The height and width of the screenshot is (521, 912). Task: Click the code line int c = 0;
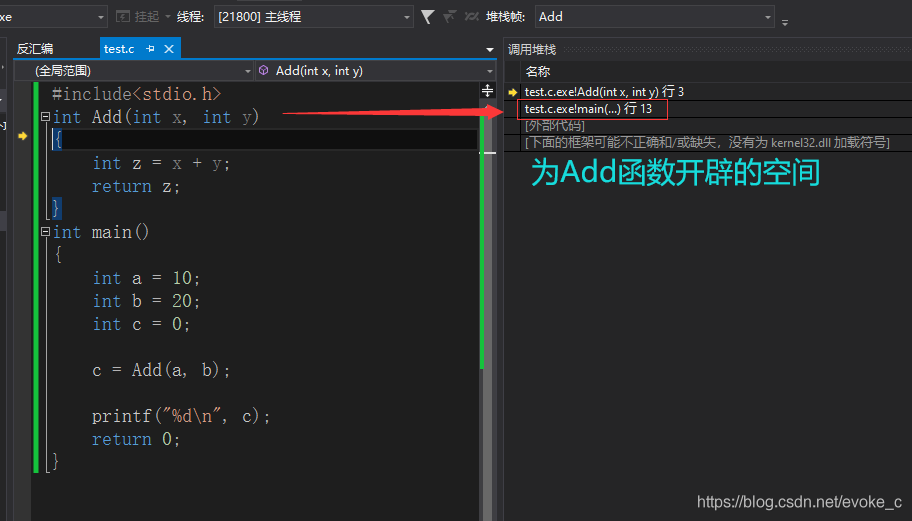pos(141,324)
